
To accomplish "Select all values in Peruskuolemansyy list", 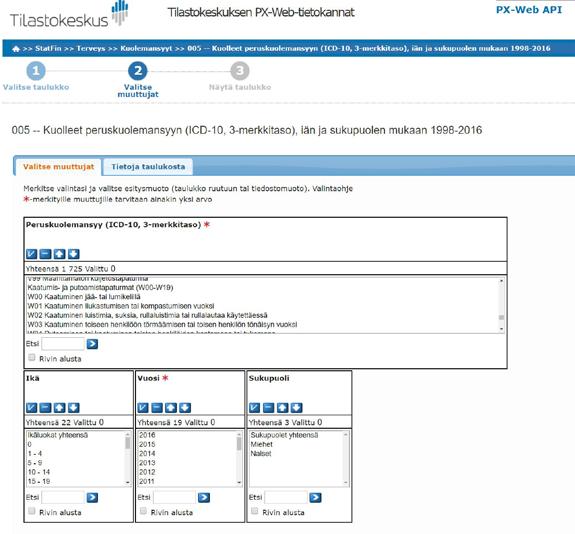I will 32,254.
